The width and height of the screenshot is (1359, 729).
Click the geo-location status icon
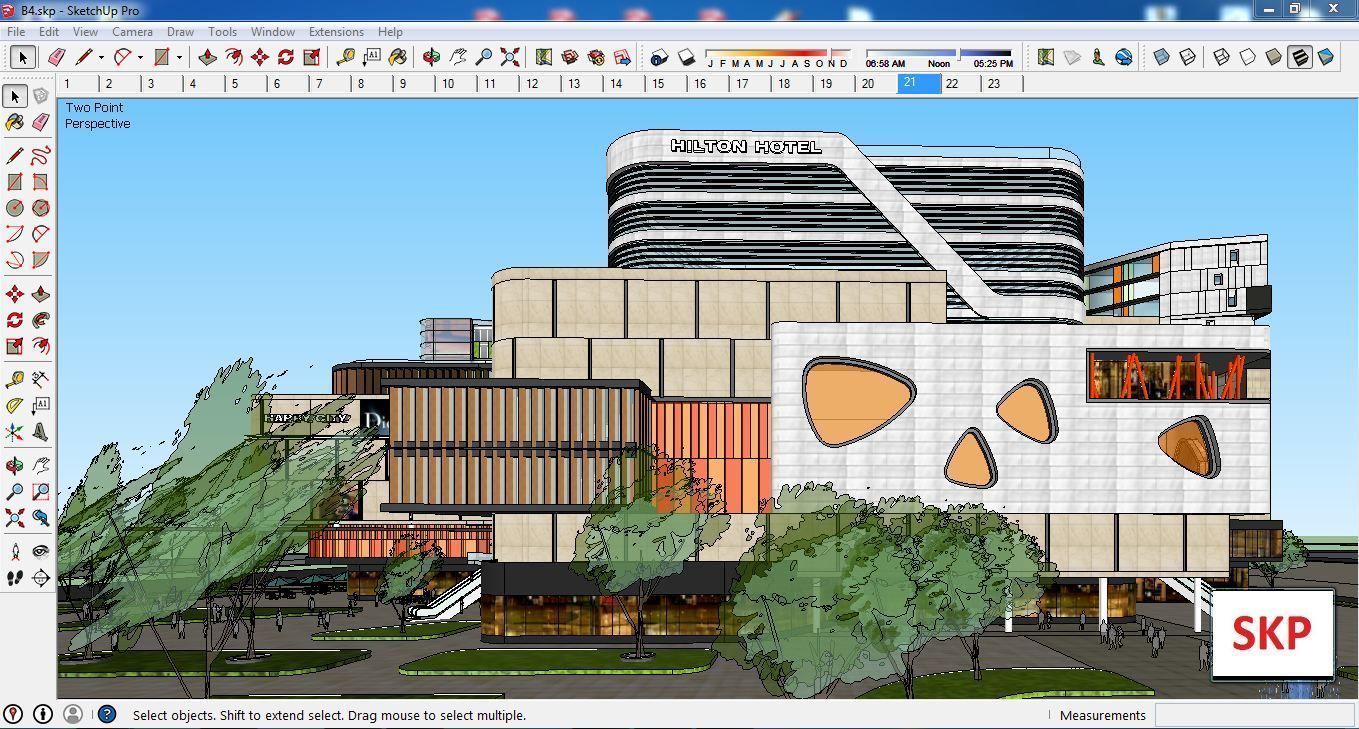(x=13, y=714)
